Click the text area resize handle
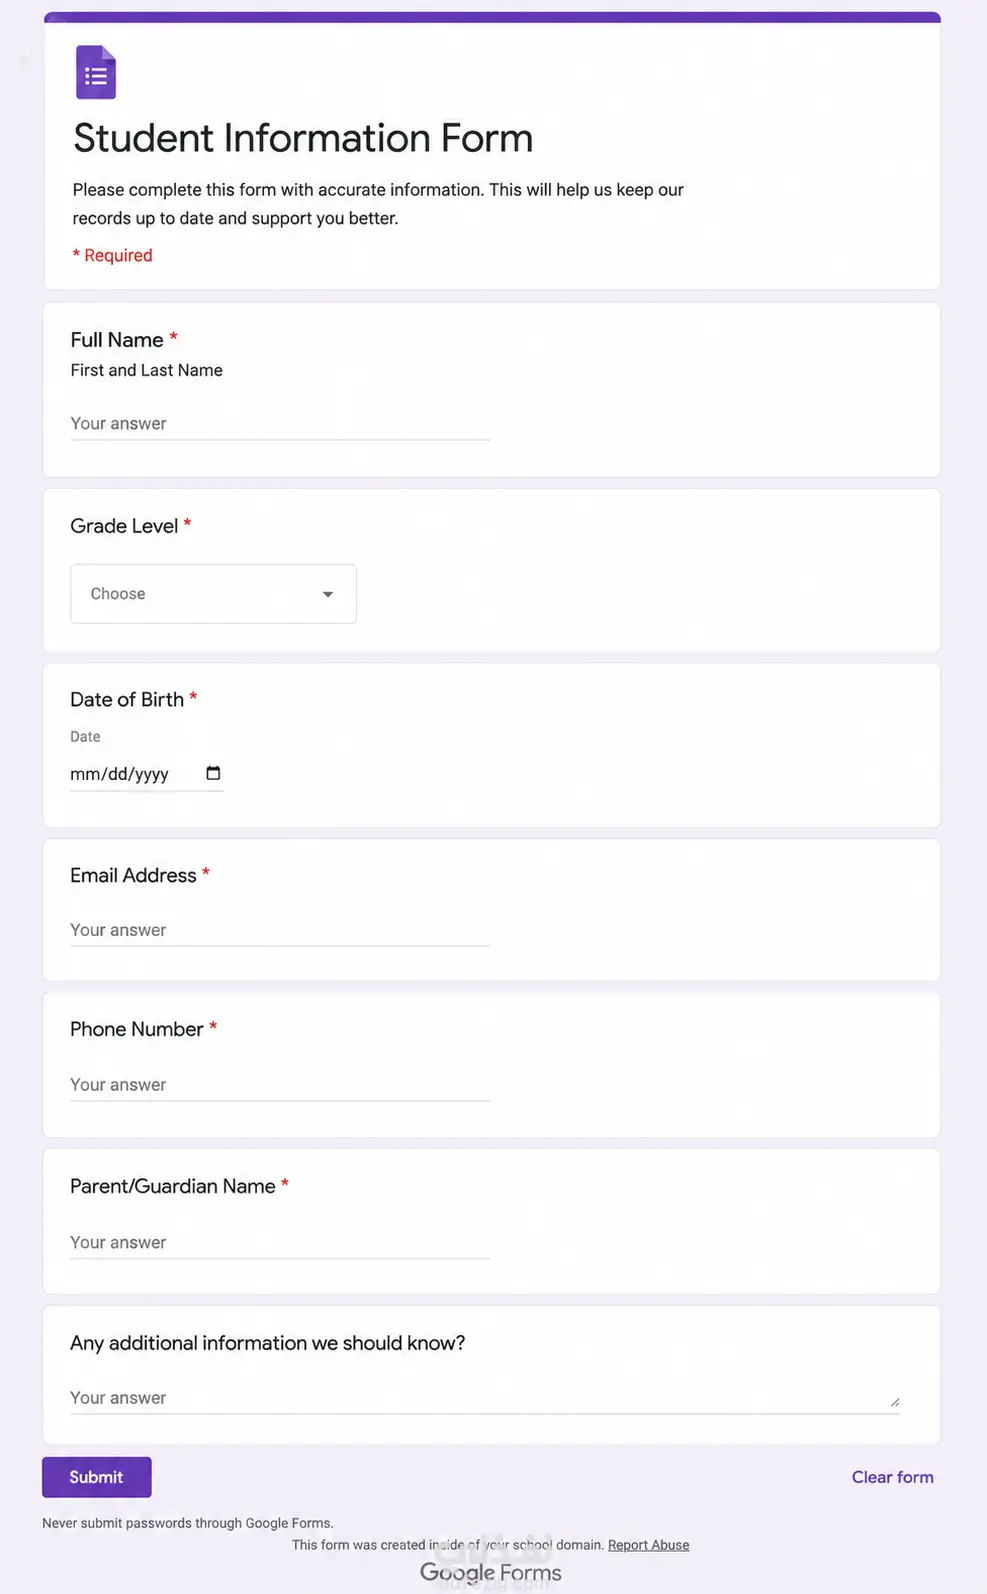Viewport: 987px width, 1594px height. click(x=895, y=1402)
